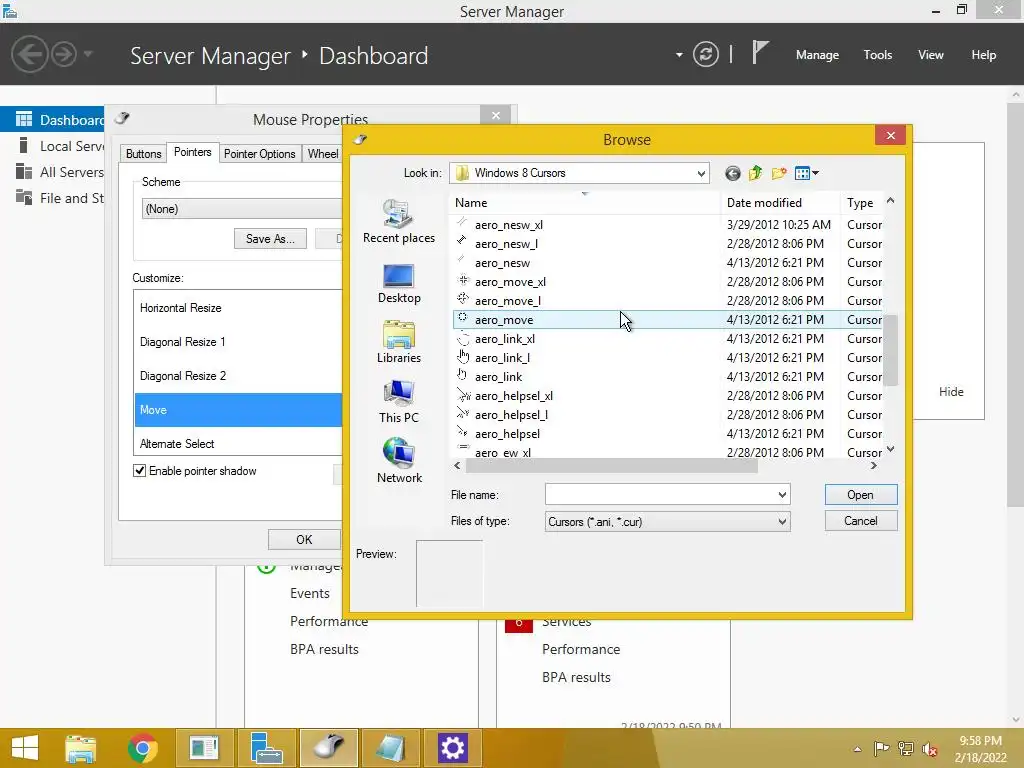
Task: Expand the File name dropdown arrow
Action: coord(782,494)
